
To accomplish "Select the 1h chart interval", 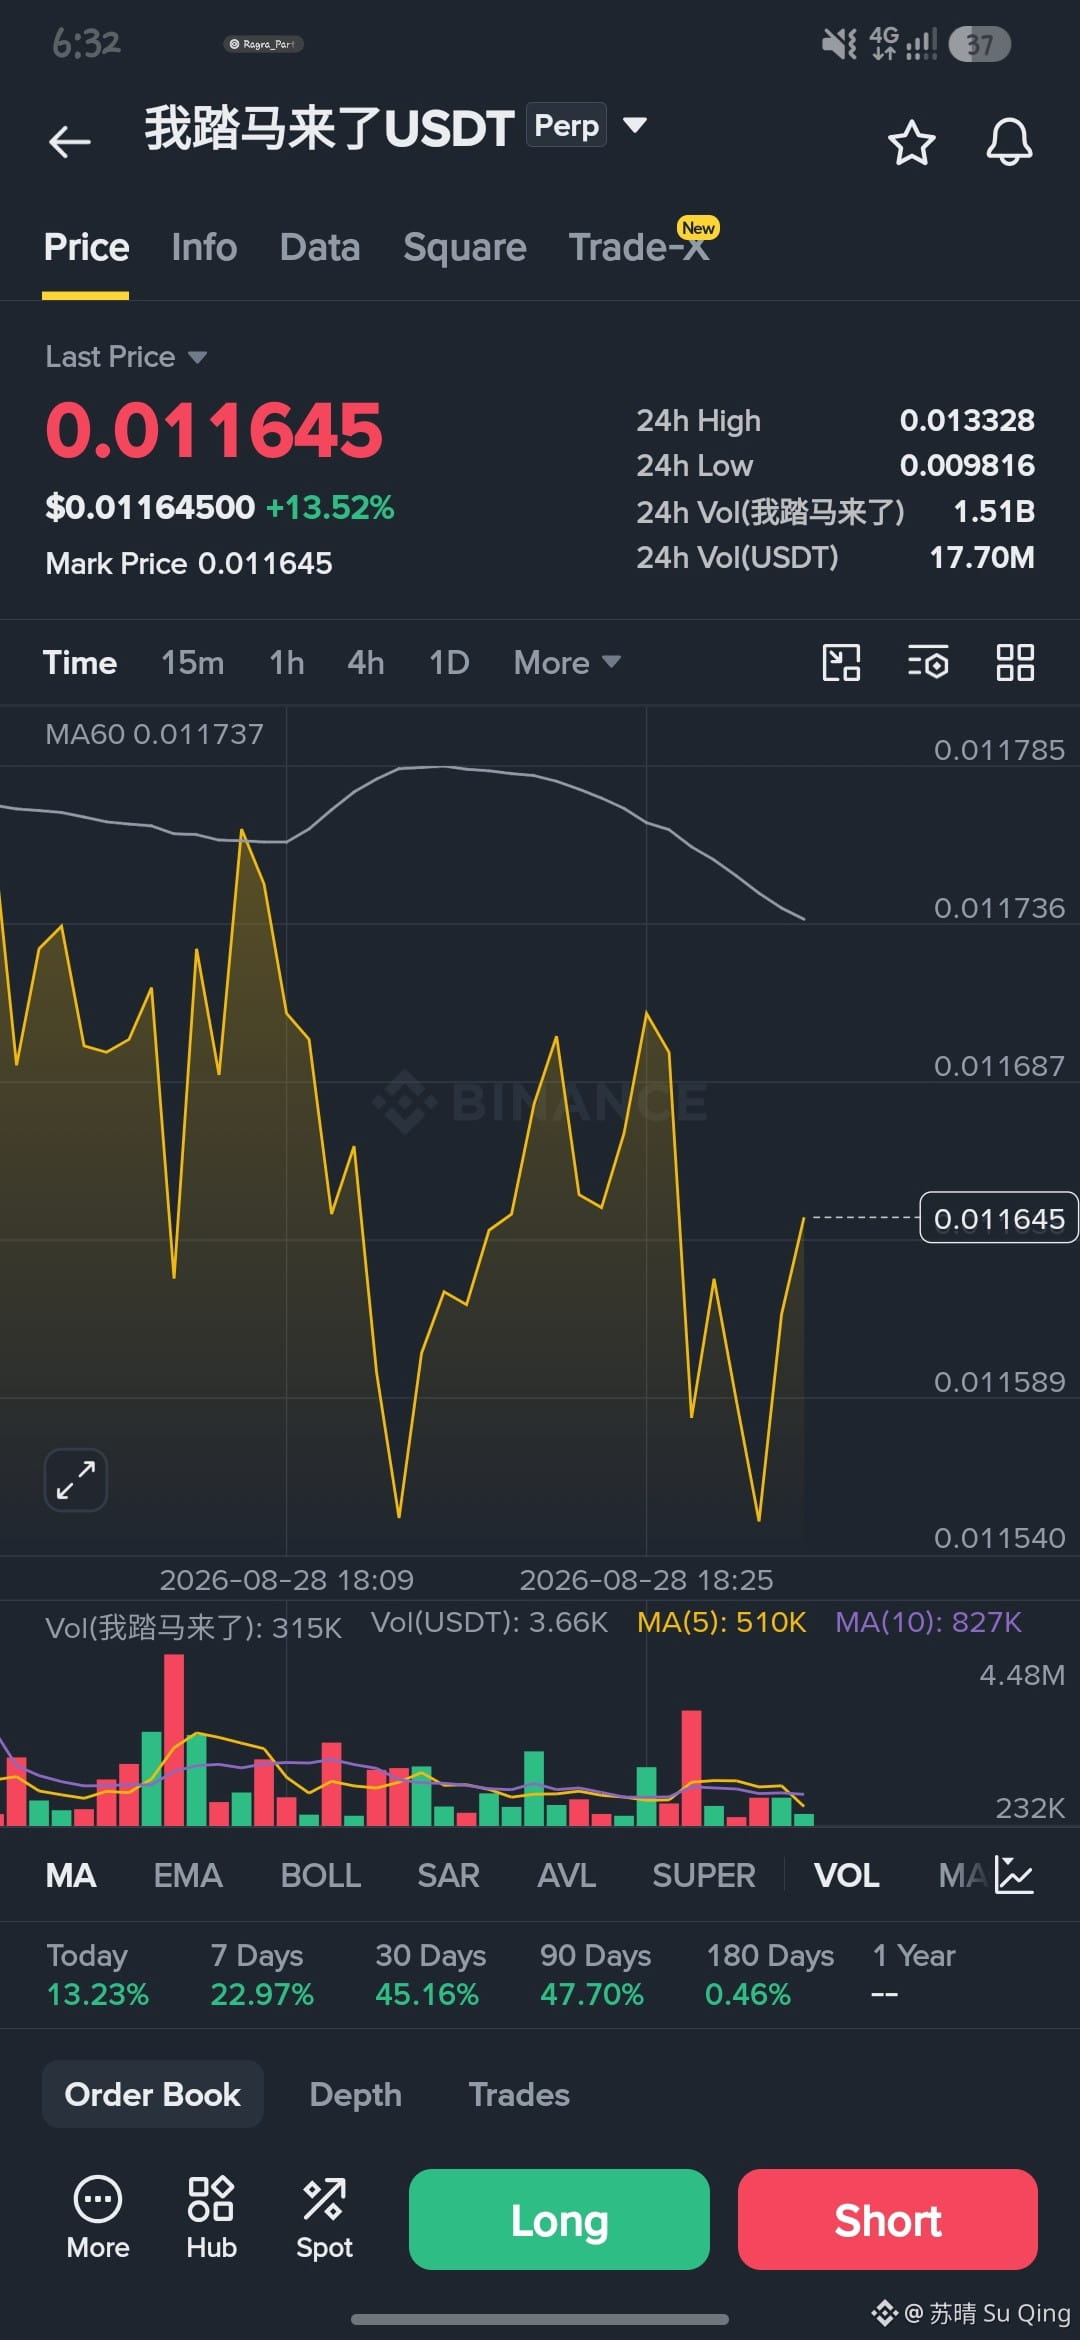I will coord(287,662).
